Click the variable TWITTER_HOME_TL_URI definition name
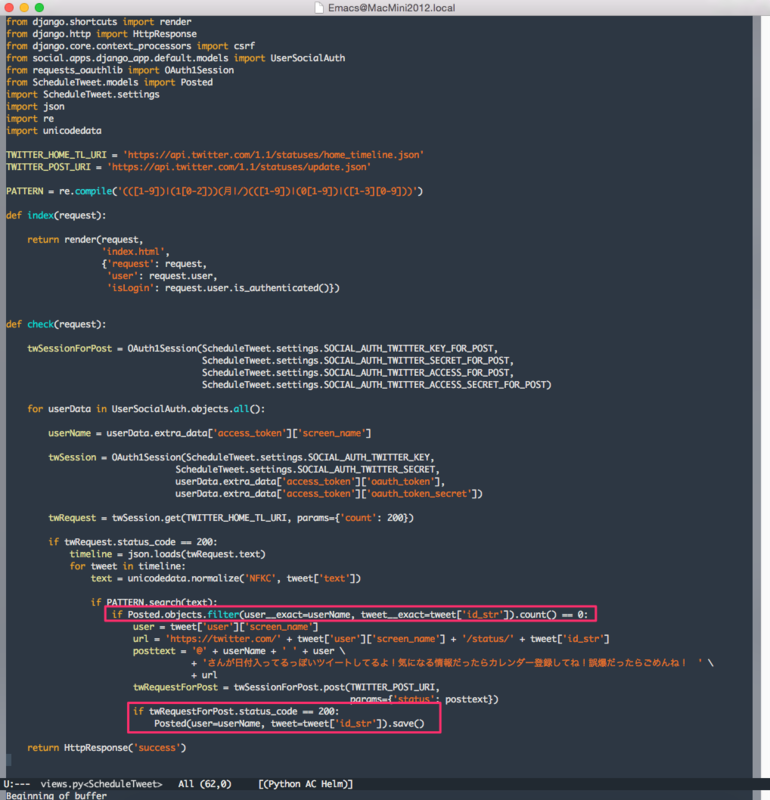Image resolution: width=770 pixels, height=800 pixels. coord(56,155)
